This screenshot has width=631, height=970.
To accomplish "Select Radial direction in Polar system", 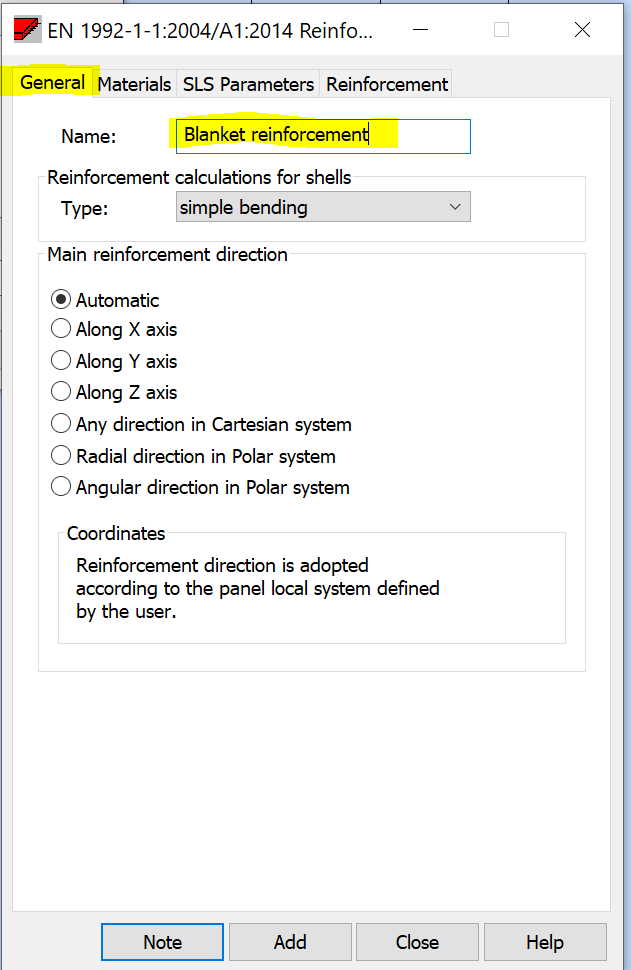I will click(61, 456).
